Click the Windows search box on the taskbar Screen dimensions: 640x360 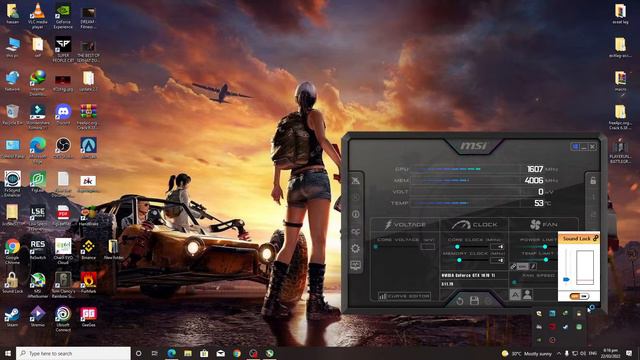73,353
